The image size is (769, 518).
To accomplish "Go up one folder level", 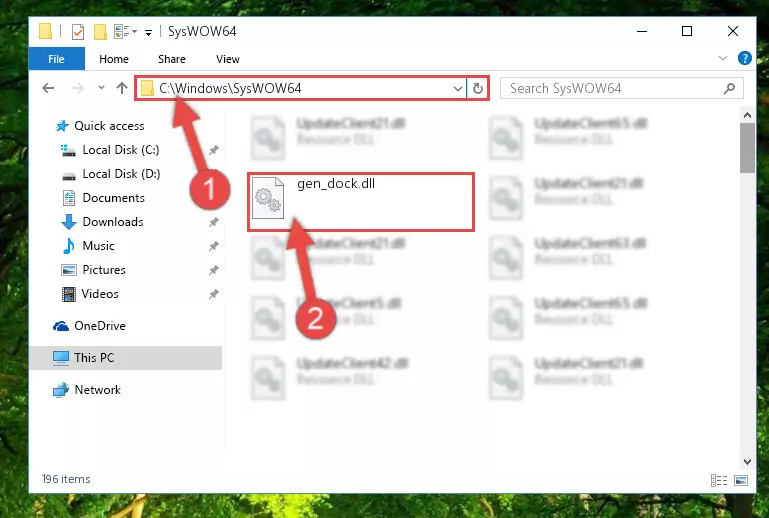I will point(122,88).
